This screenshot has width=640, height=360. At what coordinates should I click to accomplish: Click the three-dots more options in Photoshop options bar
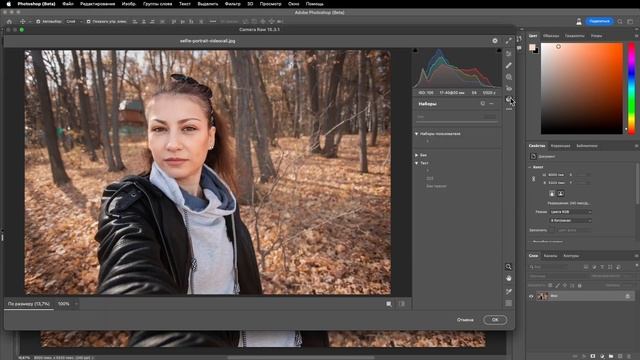click(213, 21)
